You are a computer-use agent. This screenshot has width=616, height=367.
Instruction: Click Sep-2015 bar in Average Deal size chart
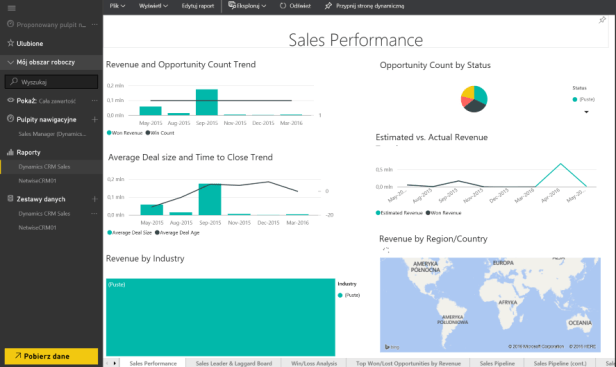click(210, 199)
